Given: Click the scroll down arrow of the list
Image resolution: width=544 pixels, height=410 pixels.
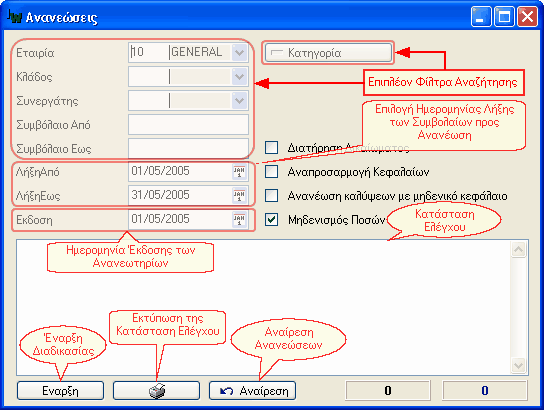Looking at the screenshot, I should tap(519, 365).
